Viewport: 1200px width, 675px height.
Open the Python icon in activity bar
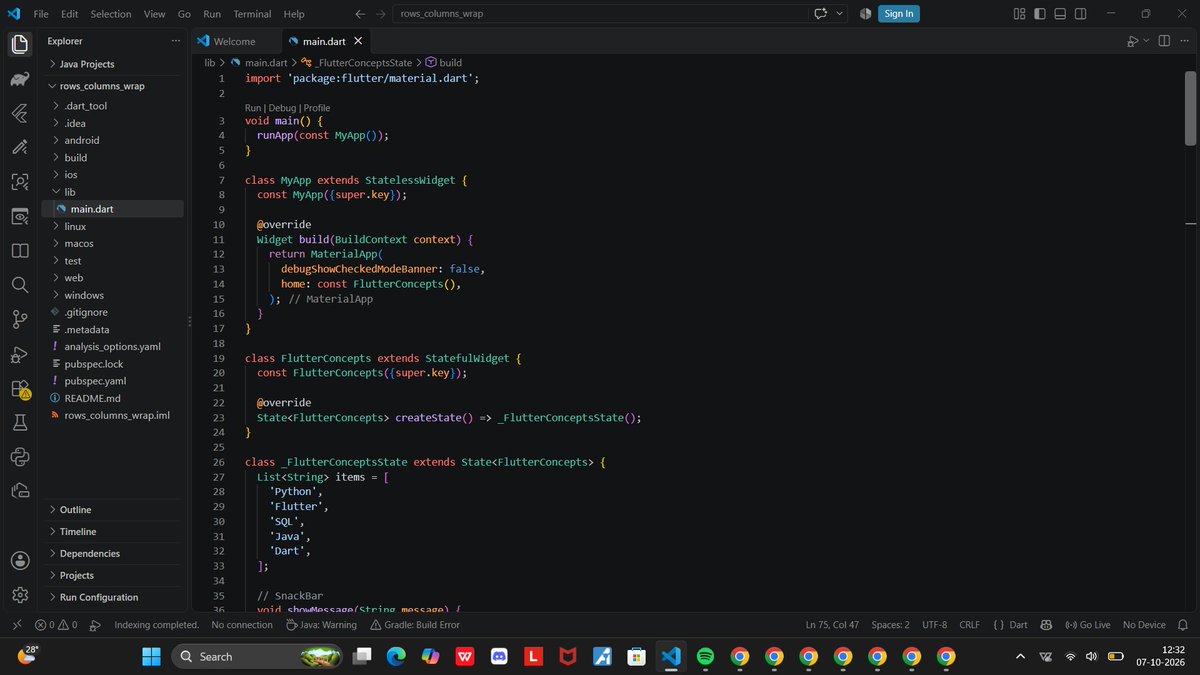19,457
